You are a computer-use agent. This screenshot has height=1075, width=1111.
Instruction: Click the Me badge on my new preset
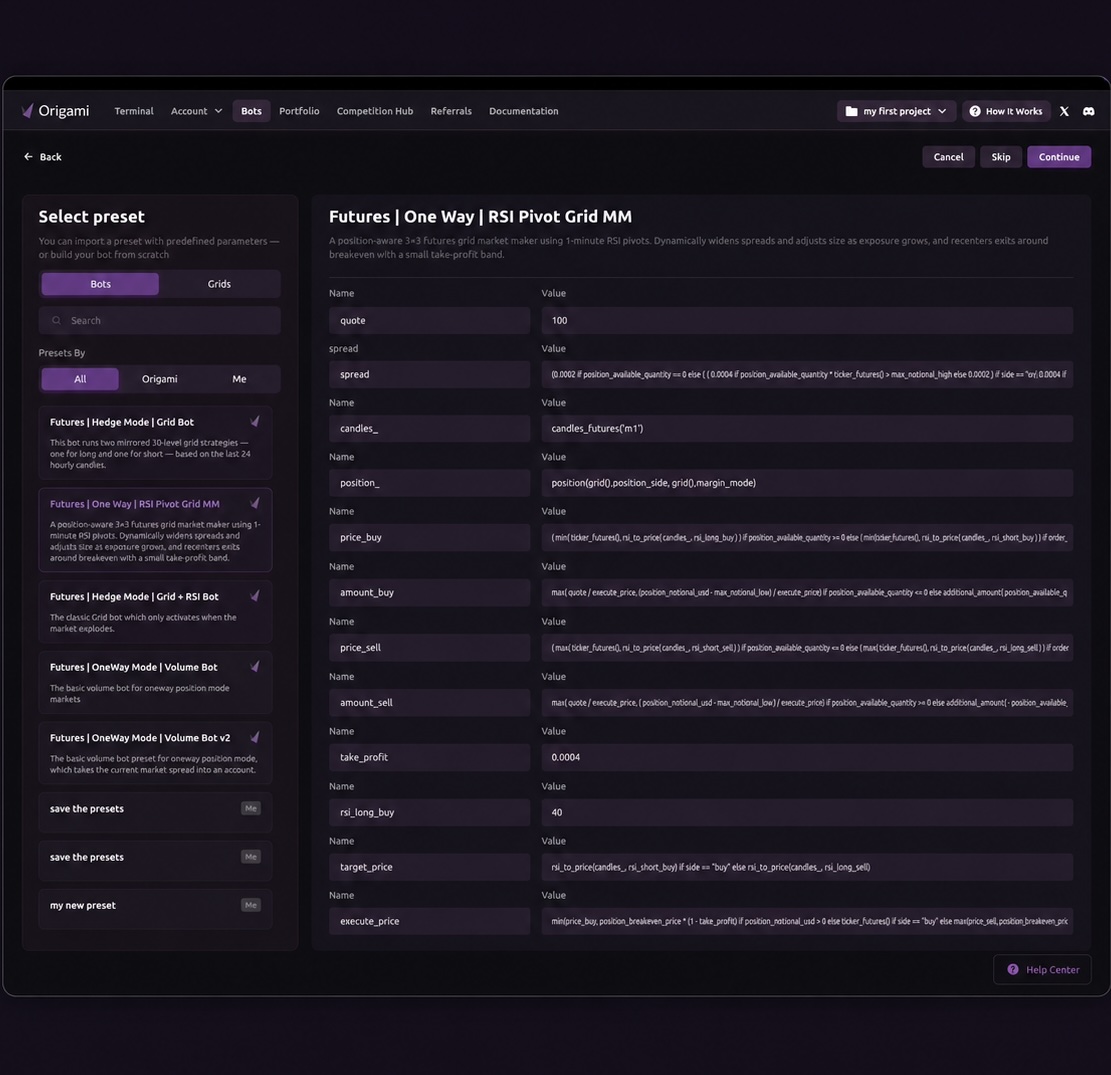[x=251, y=905]
